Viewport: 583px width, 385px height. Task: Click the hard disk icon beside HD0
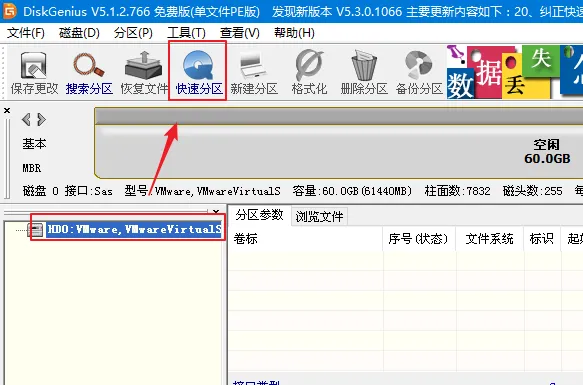36,230
